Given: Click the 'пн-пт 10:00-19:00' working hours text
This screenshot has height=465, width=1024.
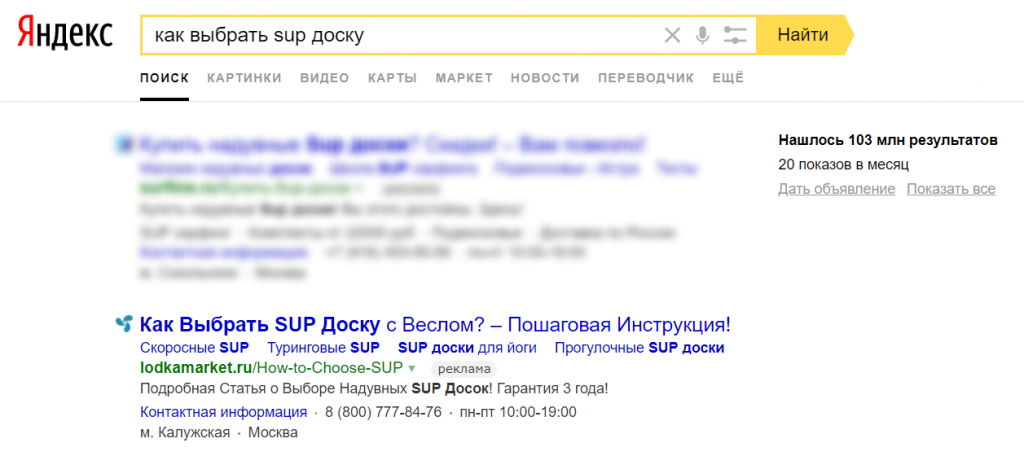Looking at the screenshot, I should pos(519,413).
